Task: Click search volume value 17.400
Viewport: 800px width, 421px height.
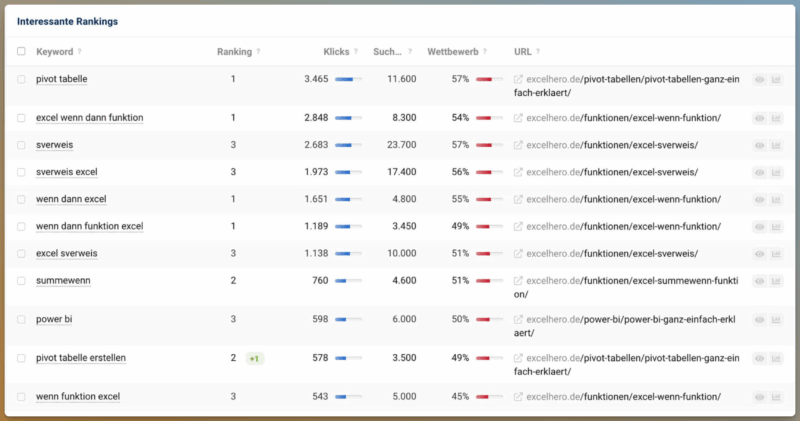Action: [402, 172]
